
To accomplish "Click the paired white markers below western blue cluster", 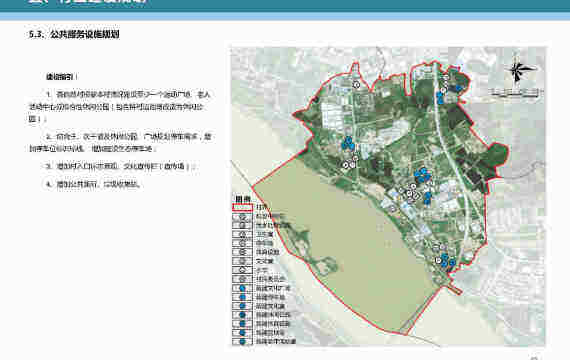I will coord(349,165).
